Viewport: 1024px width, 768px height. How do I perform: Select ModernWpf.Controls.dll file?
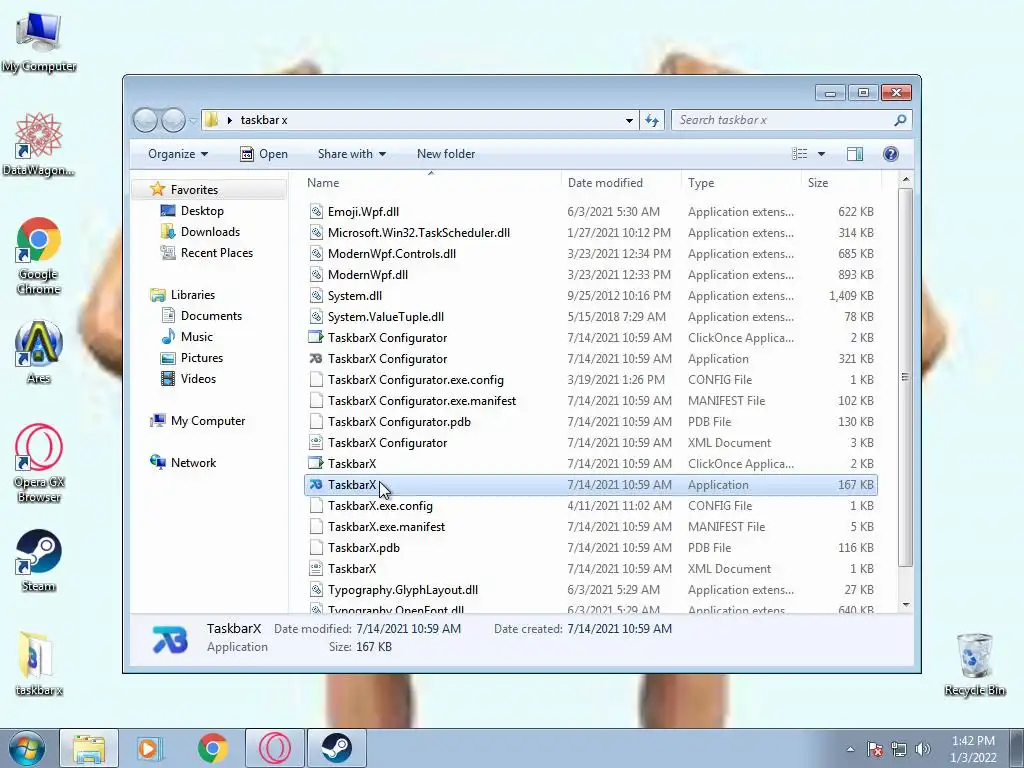coord(591,253)
